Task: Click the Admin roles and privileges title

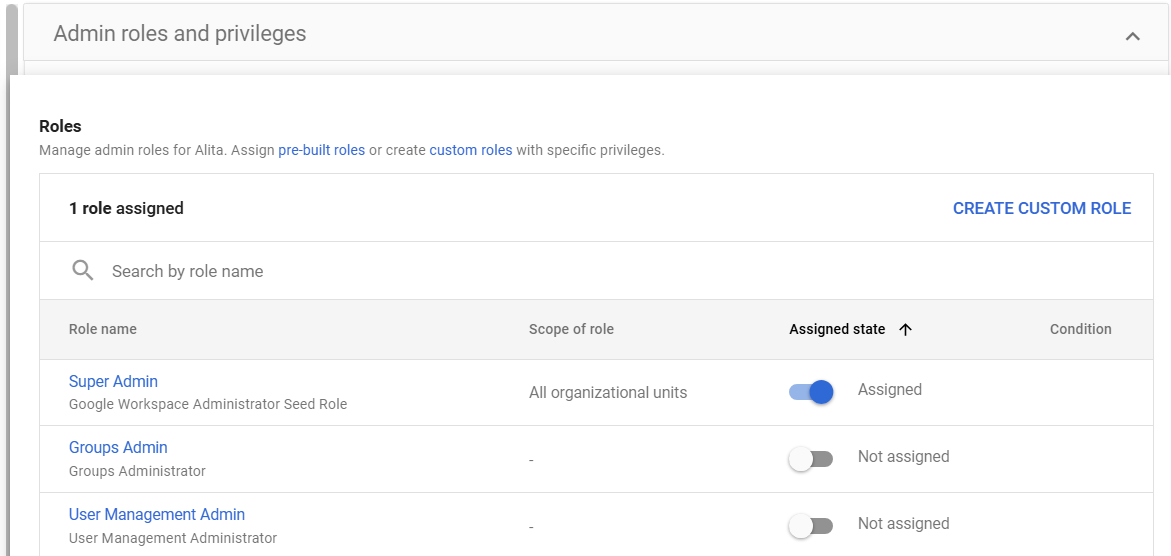Action: click(x=180, y=33)
